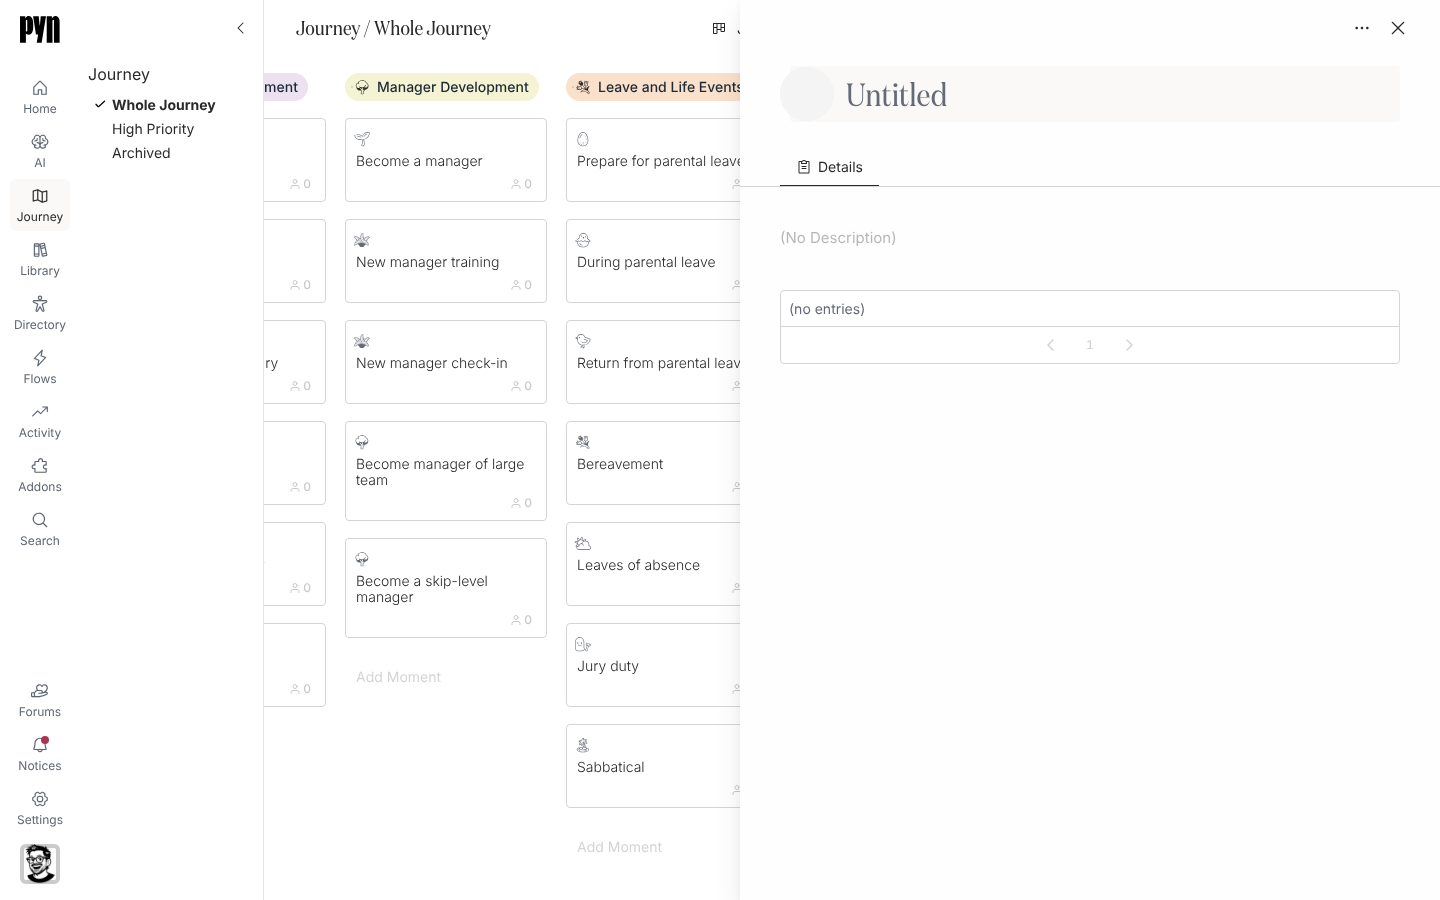Go to previous page of entries
Screen dimensions: 1440x900
[x=1050, y=345]
